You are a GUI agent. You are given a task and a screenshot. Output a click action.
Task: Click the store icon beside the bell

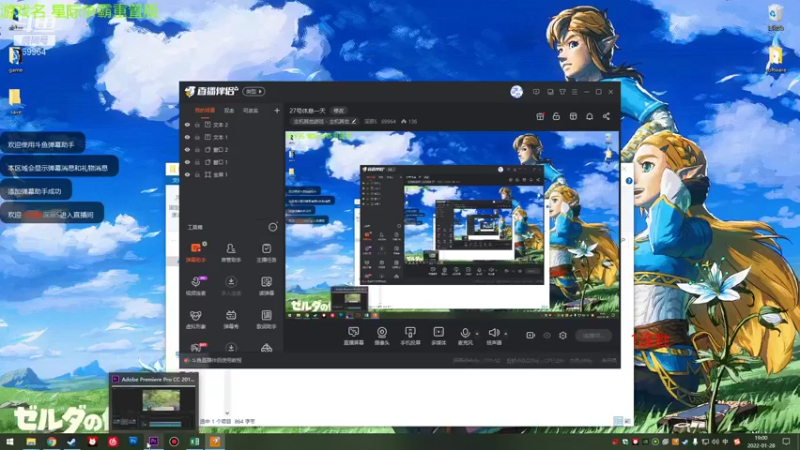tap(573, 116)
